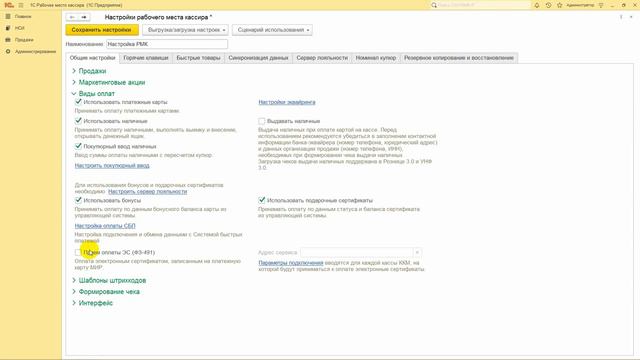Switch to the Общие настройки tab
Viewport: 640px width, 360px height.
92,58
